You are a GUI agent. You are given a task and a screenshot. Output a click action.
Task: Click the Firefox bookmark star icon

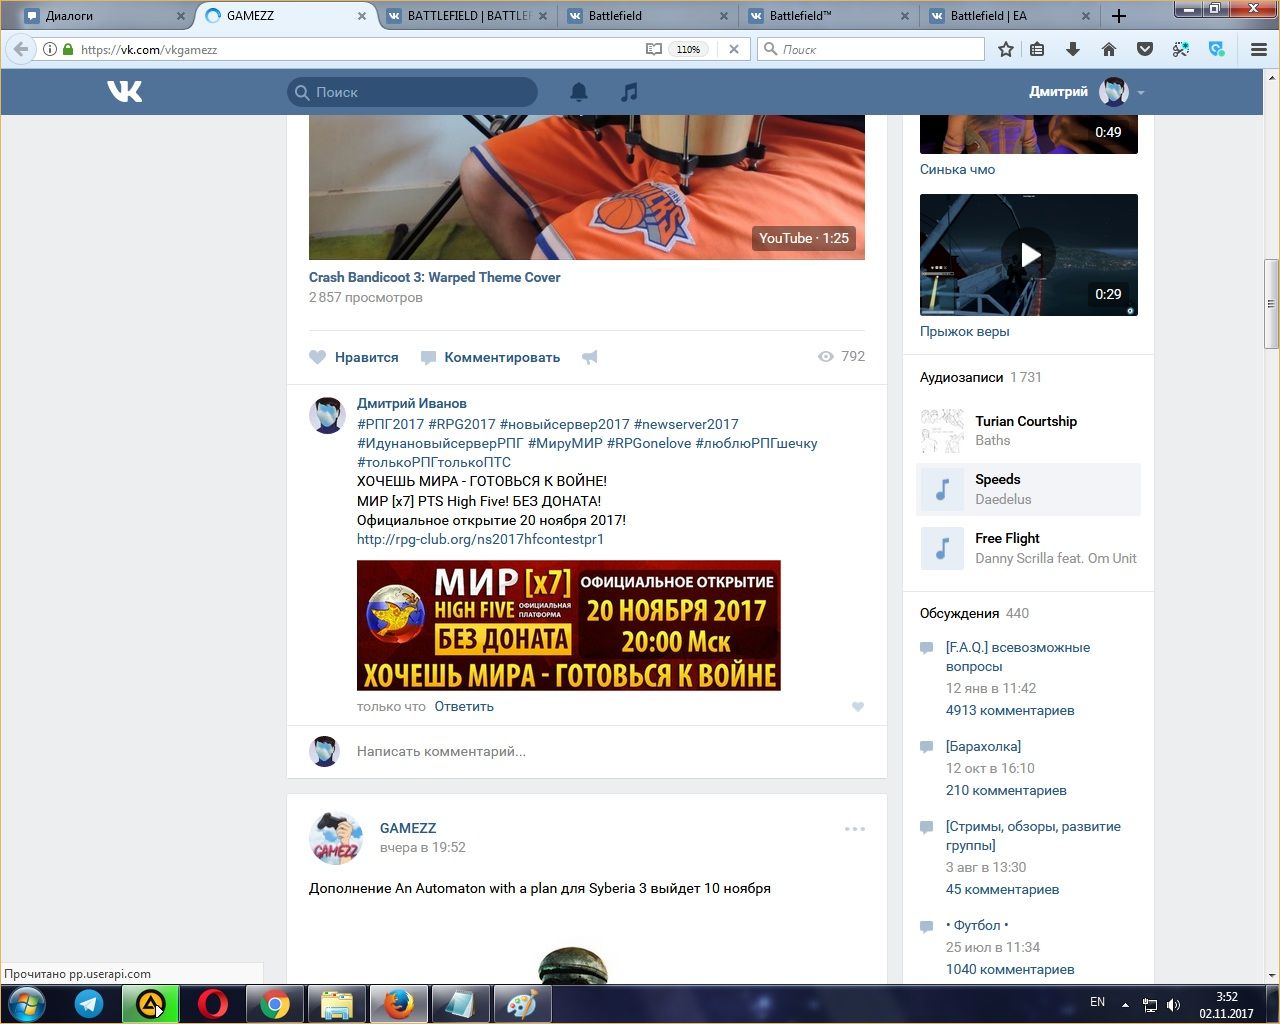(1006, 49)
